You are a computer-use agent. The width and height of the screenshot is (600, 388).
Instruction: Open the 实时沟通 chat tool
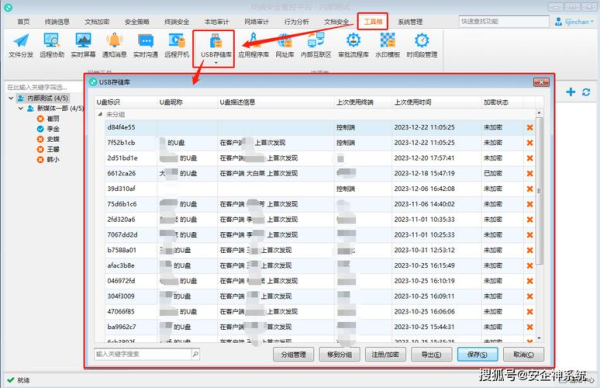pos(145,45)
